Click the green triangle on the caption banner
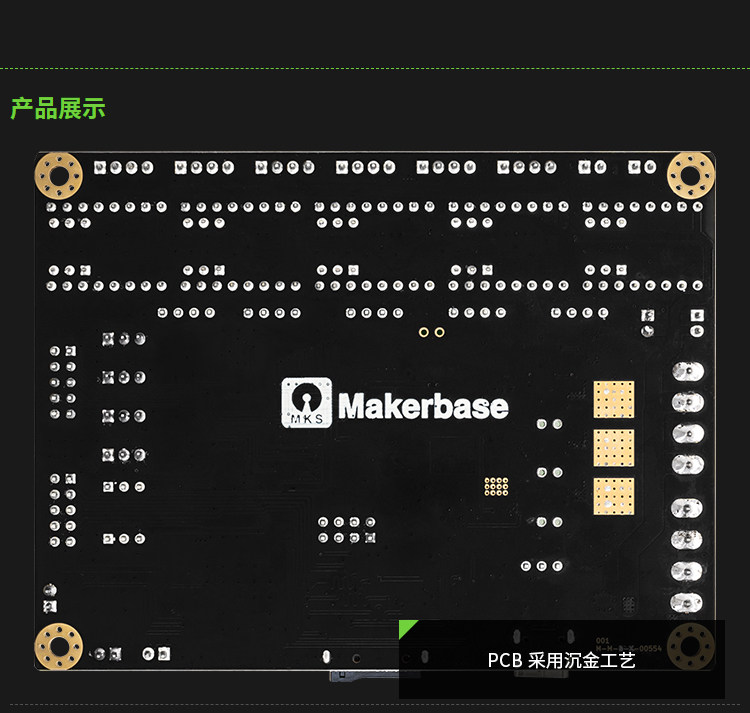This screenshot has height=713, width=750. tap(407, 628)
